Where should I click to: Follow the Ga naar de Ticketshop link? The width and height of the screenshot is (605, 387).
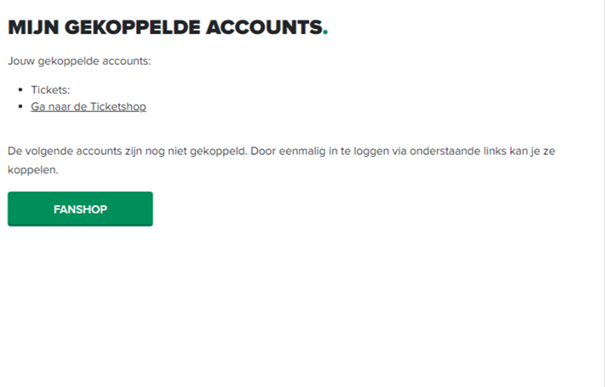point(88,106)
